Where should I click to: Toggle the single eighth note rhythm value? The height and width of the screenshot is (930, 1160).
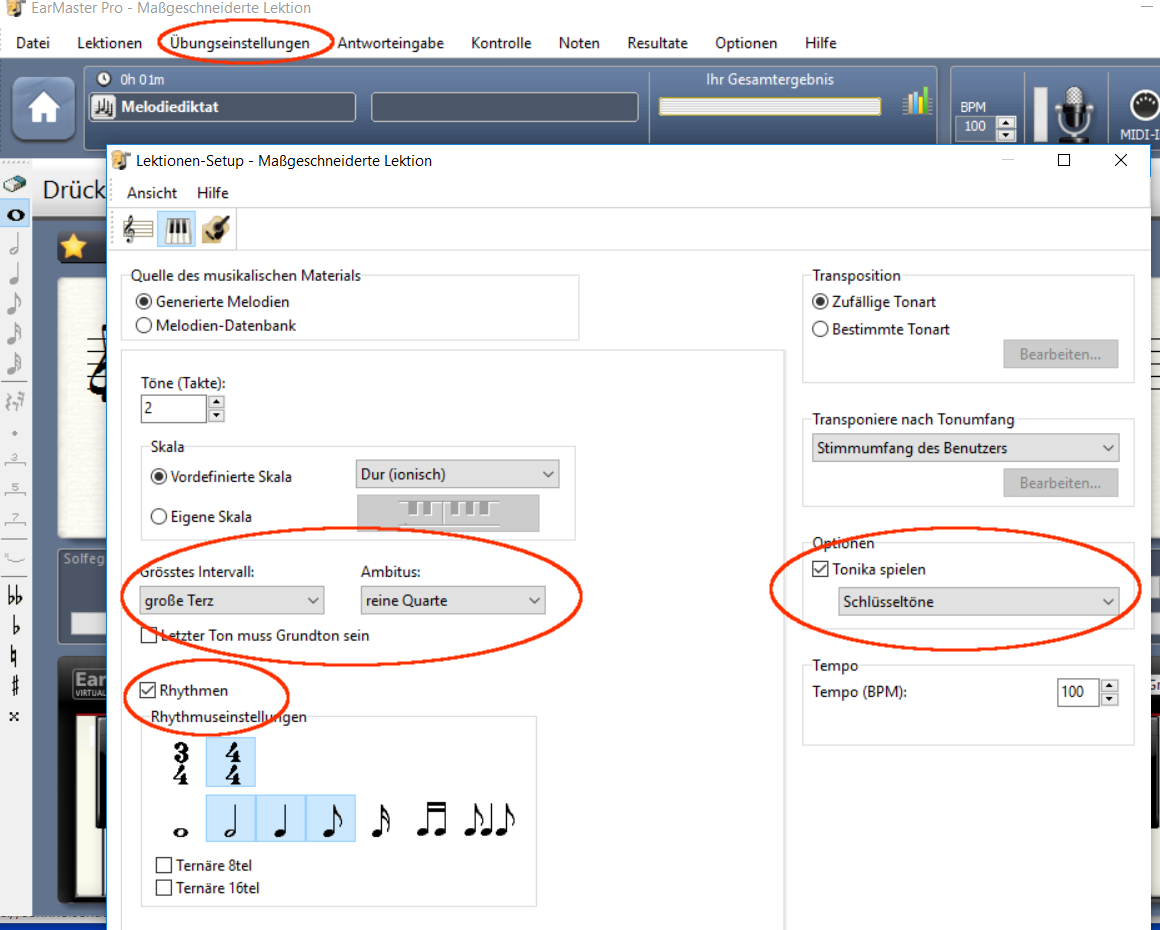click(x=331, y=819)
